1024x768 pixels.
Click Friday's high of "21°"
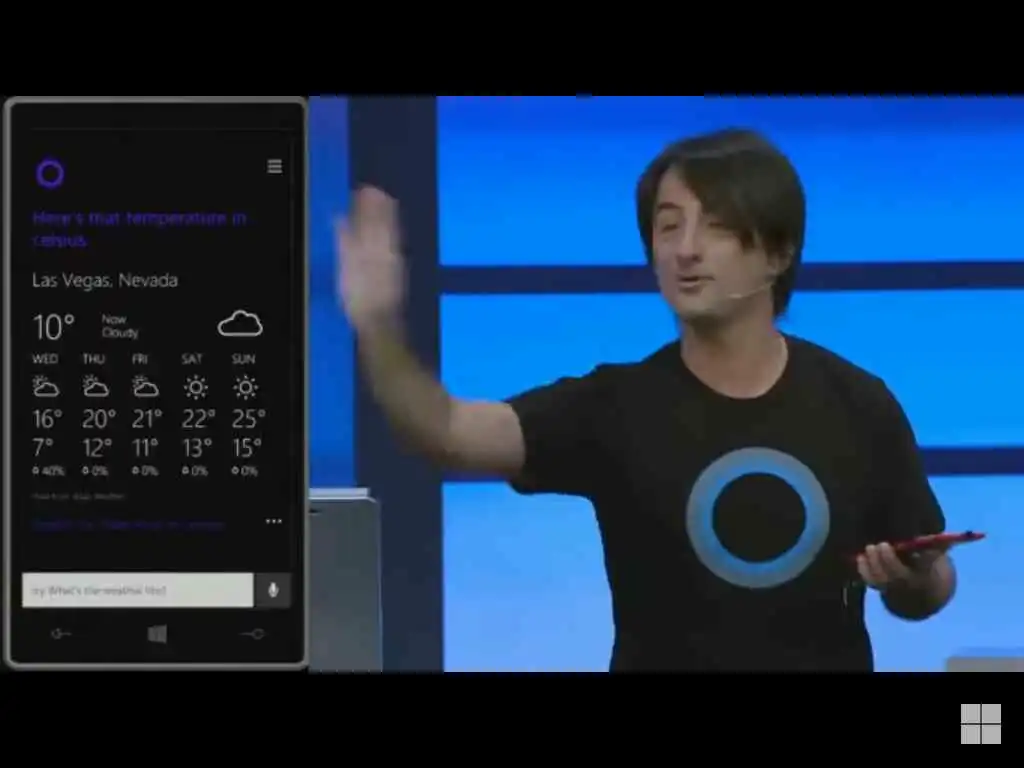tap(147, 419)
